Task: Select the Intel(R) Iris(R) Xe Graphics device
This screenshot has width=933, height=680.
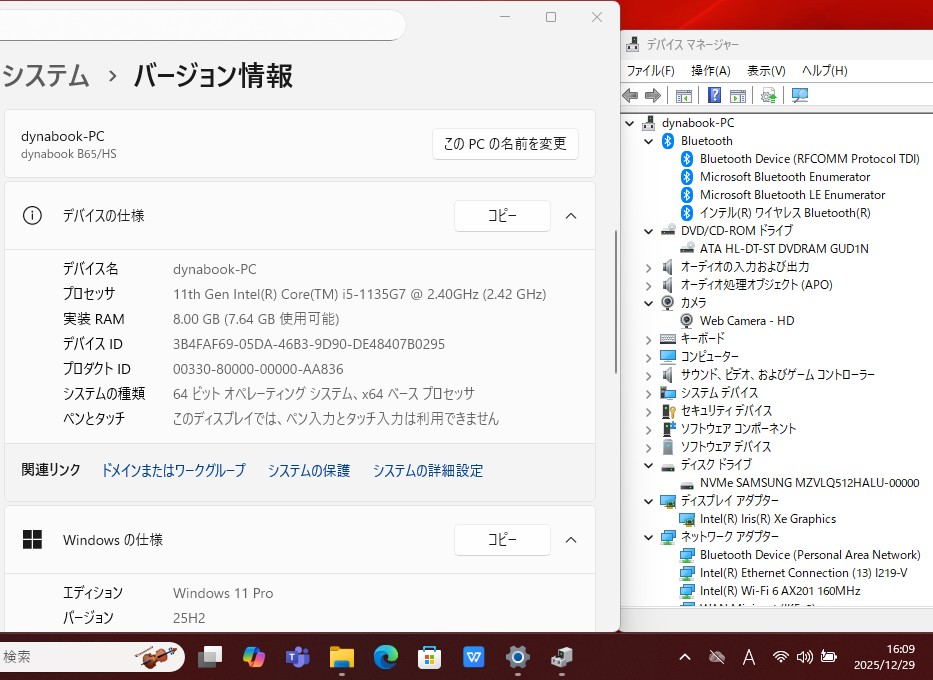Action: coord(767,519)
